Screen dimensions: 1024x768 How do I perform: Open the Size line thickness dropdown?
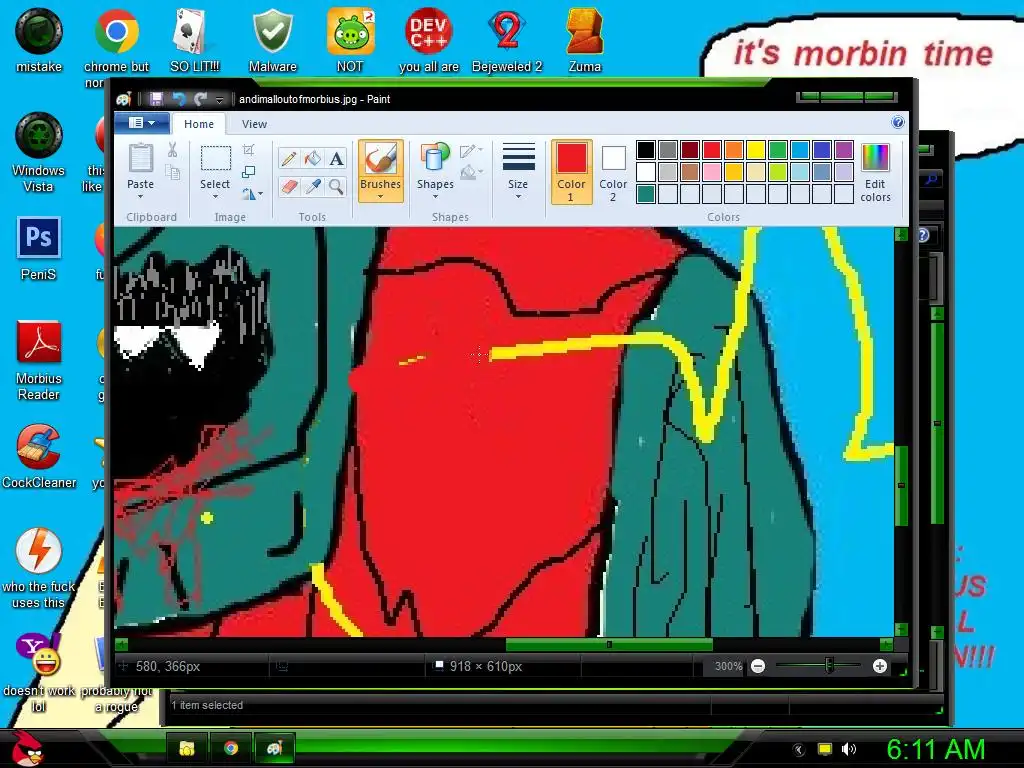(518, 171)
